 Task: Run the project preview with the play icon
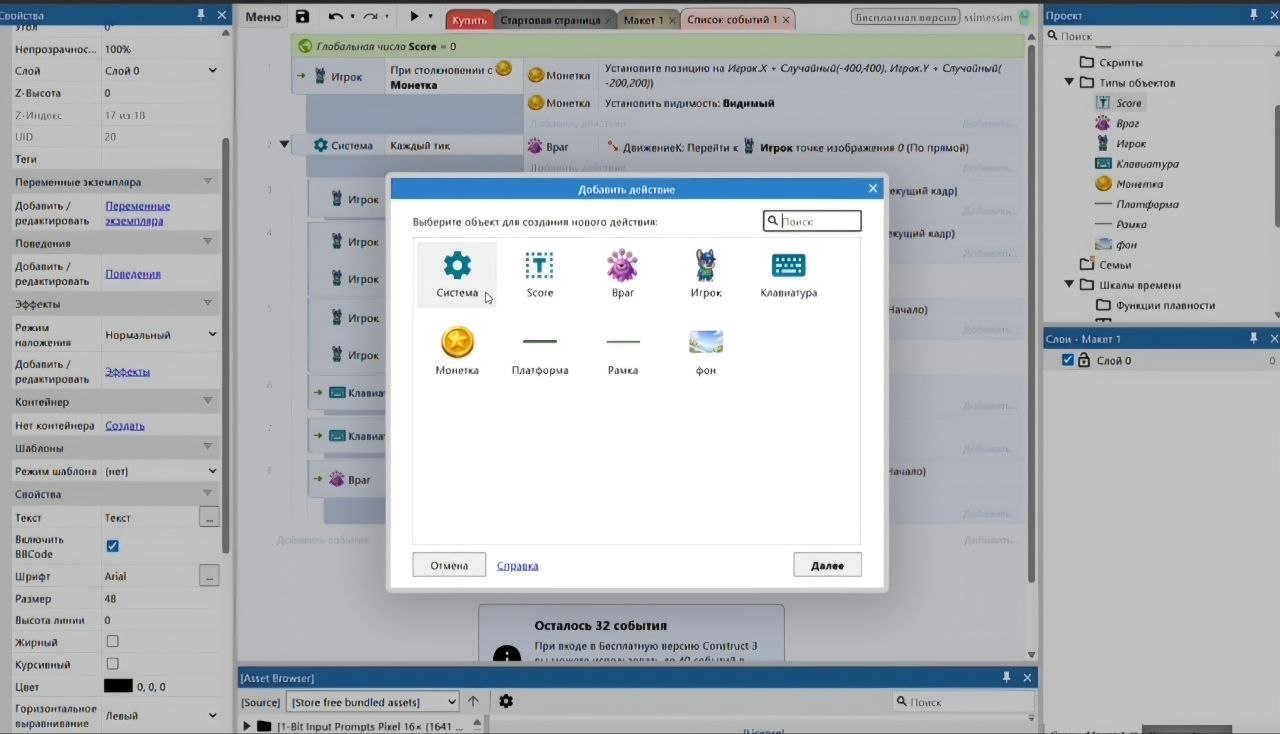click(414, 17)
